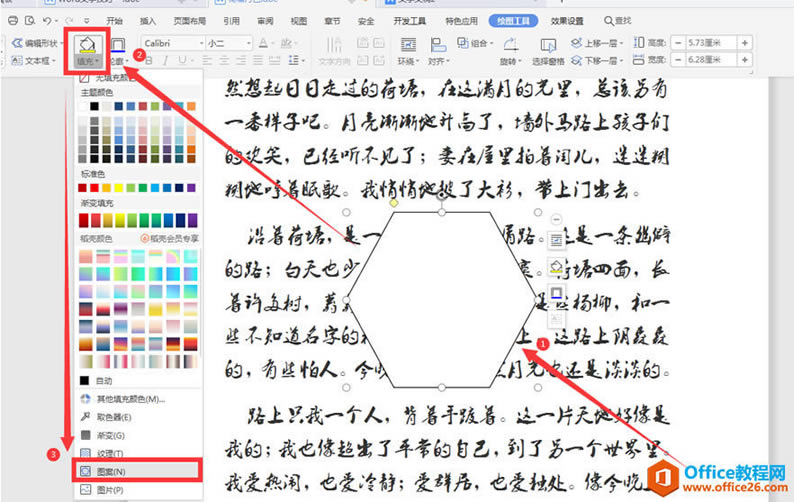Click send backward 下移一层
Viewport: 794px width, 502px height.
point(597,61)
